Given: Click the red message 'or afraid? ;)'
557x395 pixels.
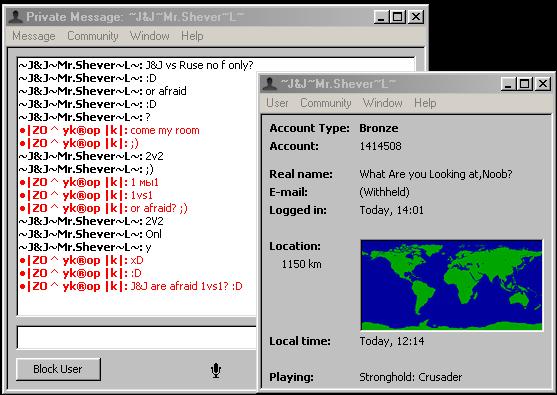Looking at the screenshot, I should point(159,208).
